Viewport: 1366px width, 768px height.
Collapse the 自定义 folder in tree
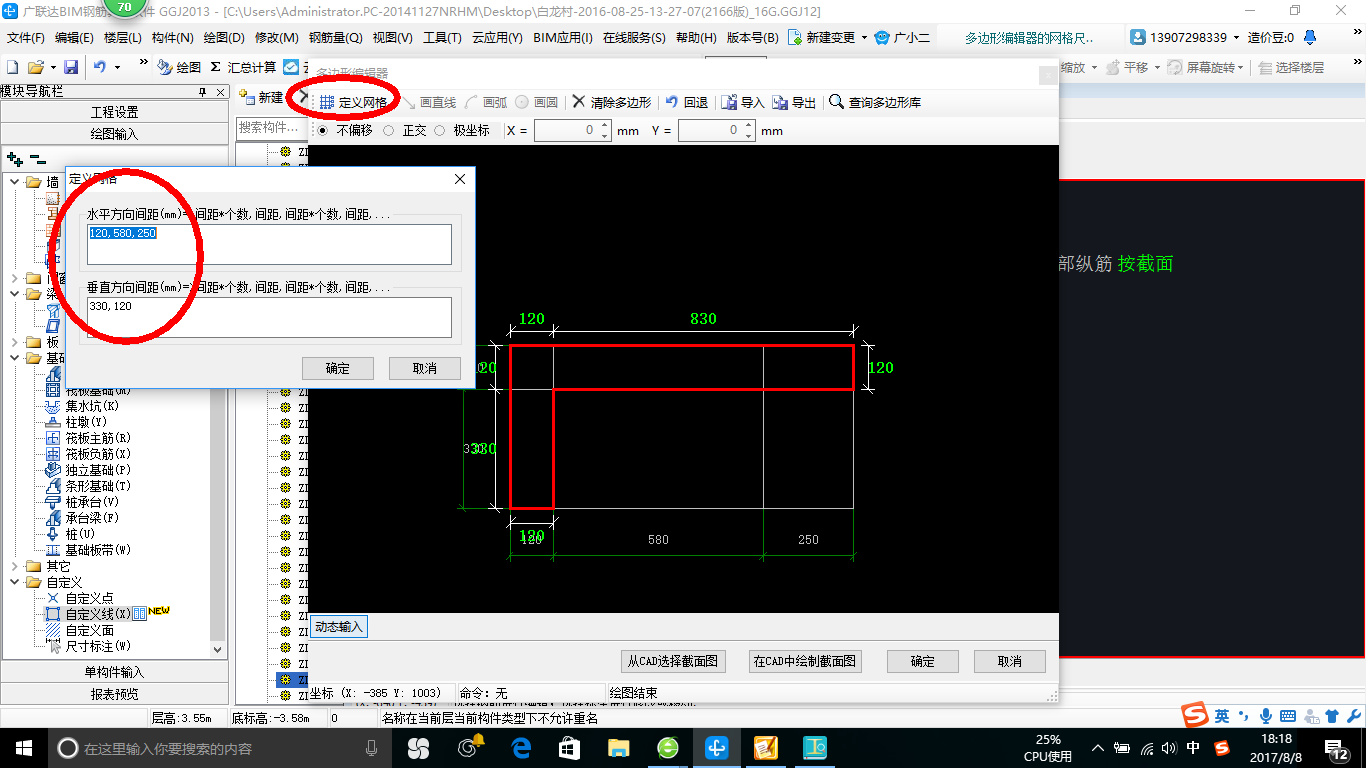point(15,582)
